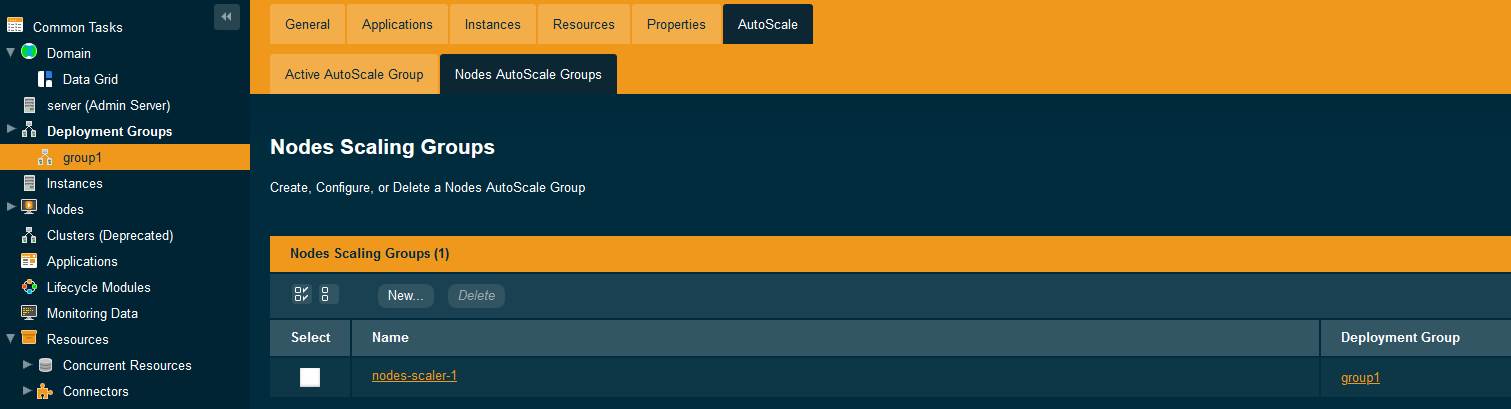Select Resources label in the tree
1511x409 pixels.
click(78, 339)
